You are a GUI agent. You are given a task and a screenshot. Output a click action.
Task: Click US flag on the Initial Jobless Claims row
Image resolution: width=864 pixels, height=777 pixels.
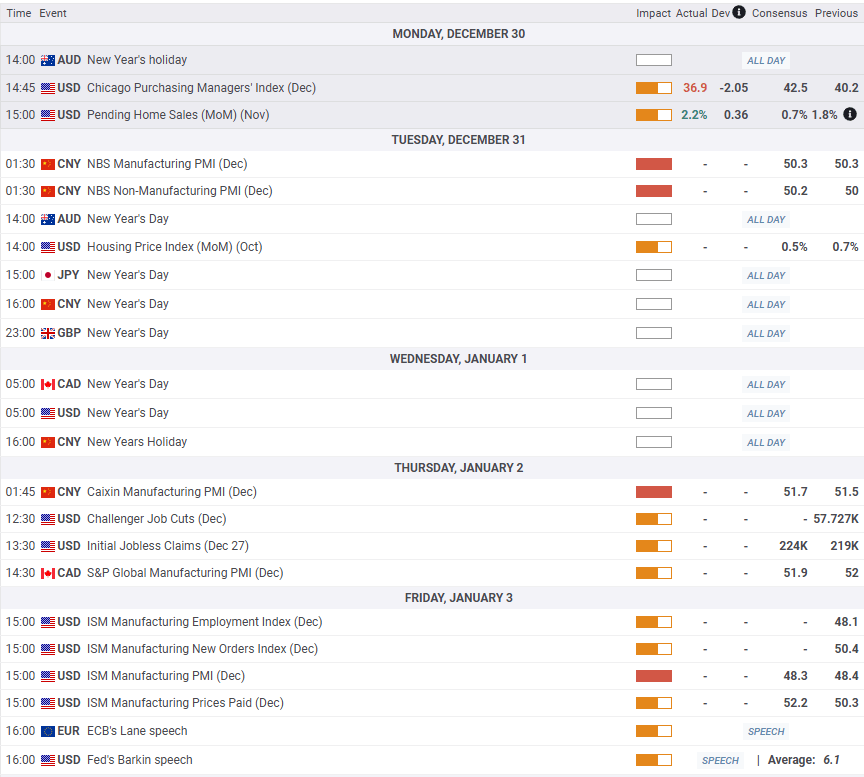click(x=48, y=546)
